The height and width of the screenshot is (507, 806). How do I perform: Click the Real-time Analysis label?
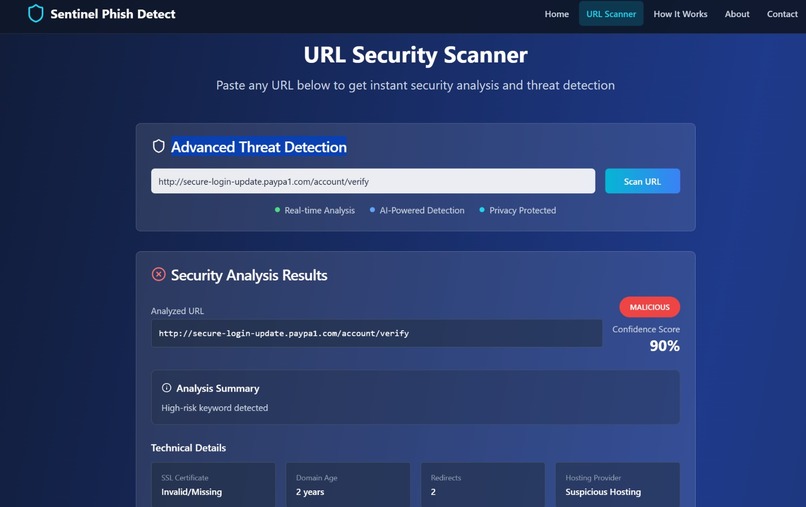coord(320,210)
